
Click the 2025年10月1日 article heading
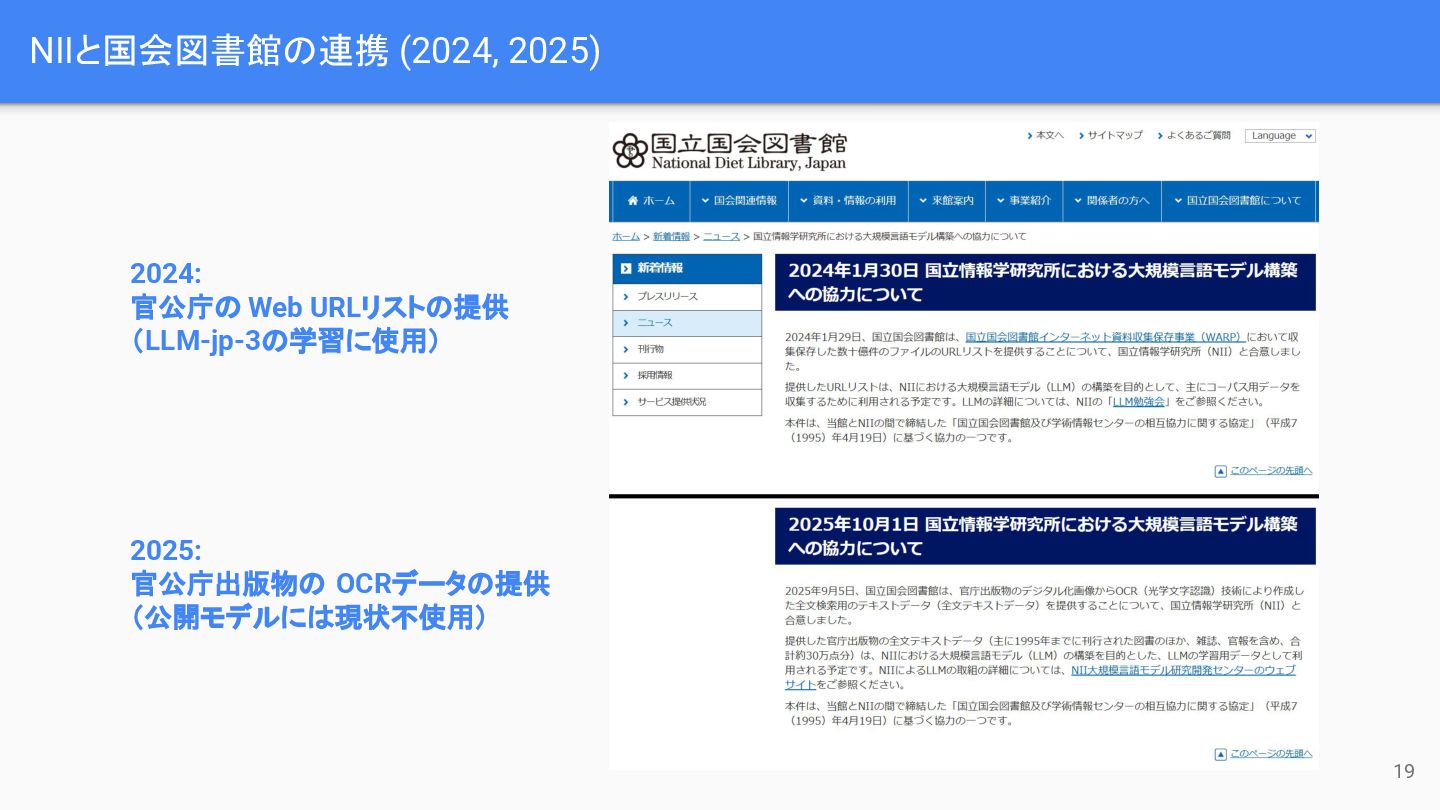1045,536
